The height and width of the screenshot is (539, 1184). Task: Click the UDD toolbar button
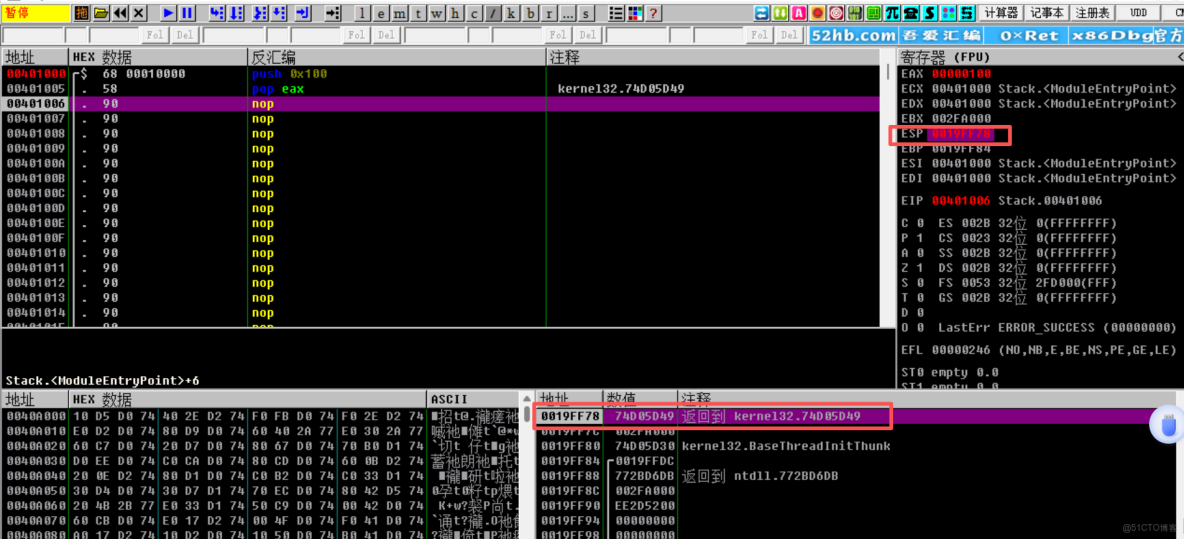pos(1139,13)
